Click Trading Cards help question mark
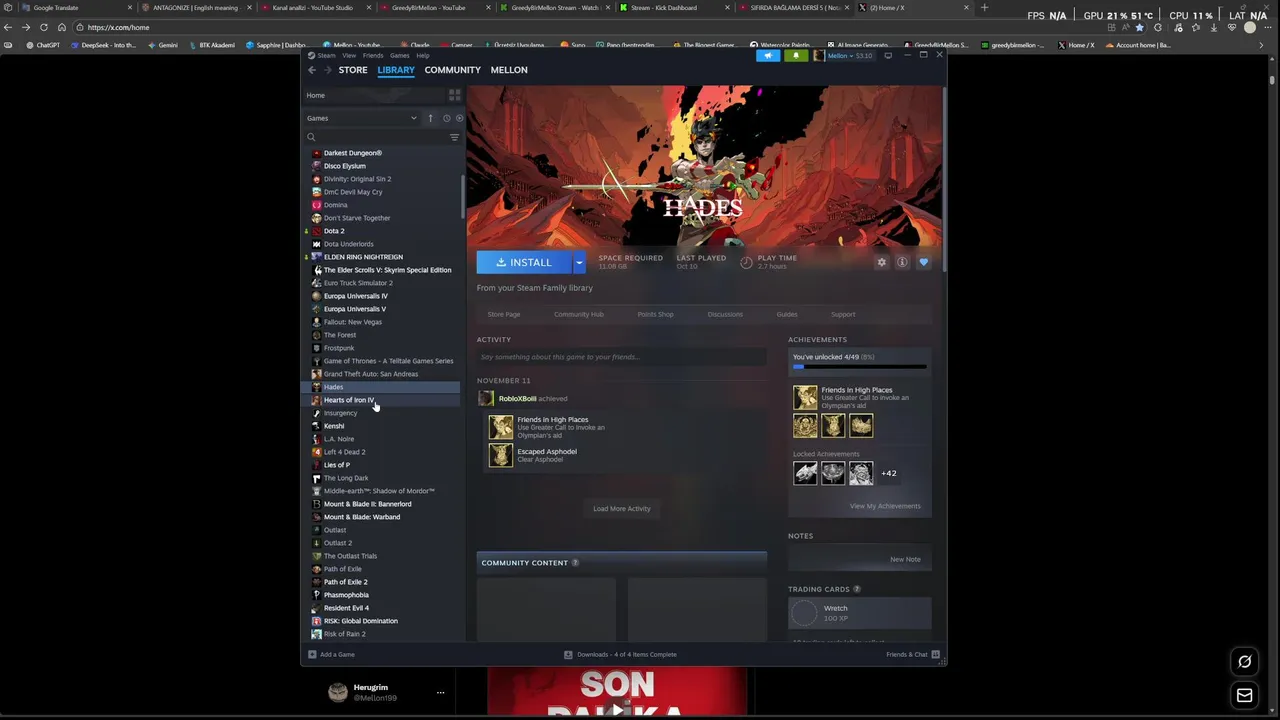This screenshot has height=720, width=1280. click(x=857, y=589)
